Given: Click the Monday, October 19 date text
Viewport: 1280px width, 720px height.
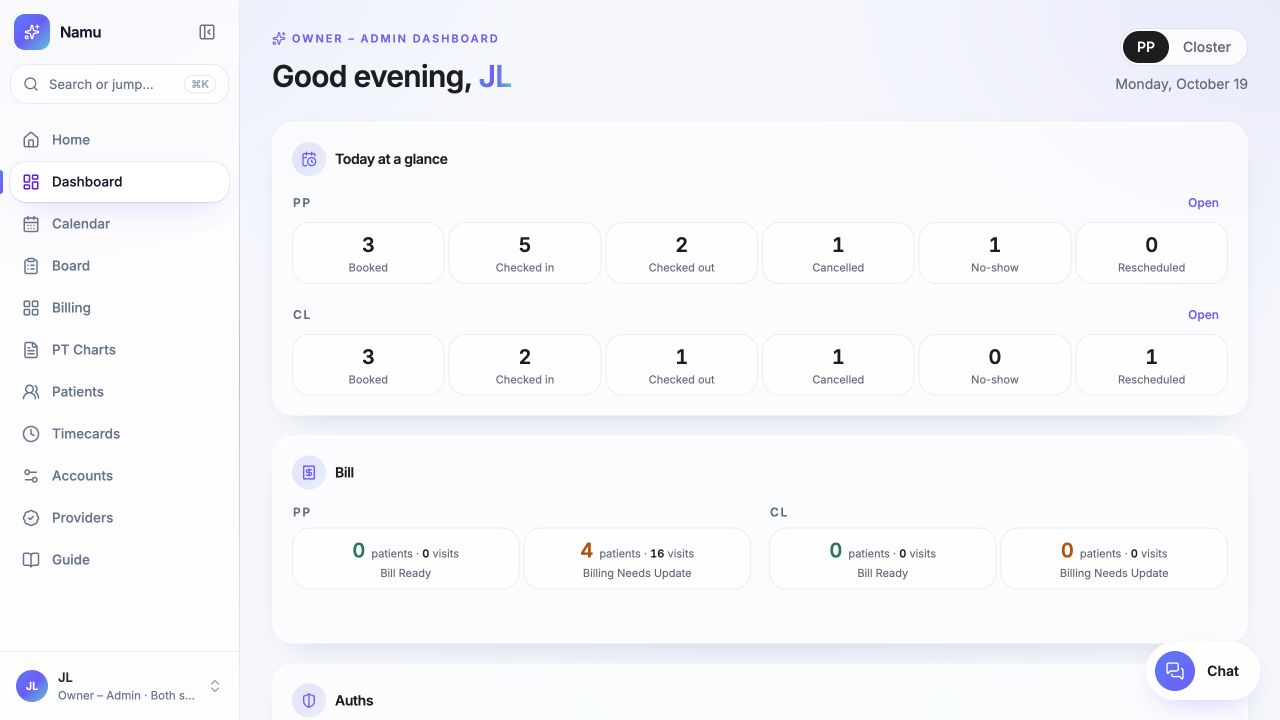Looking at the screenshot, I should click(x=1181, y=84).
